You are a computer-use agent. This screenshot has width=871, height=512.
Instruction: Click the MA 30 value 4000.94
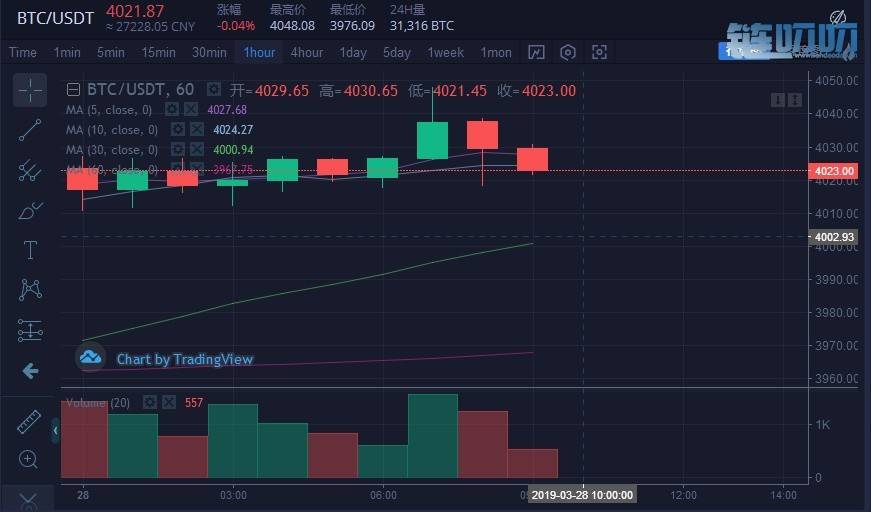233,150
